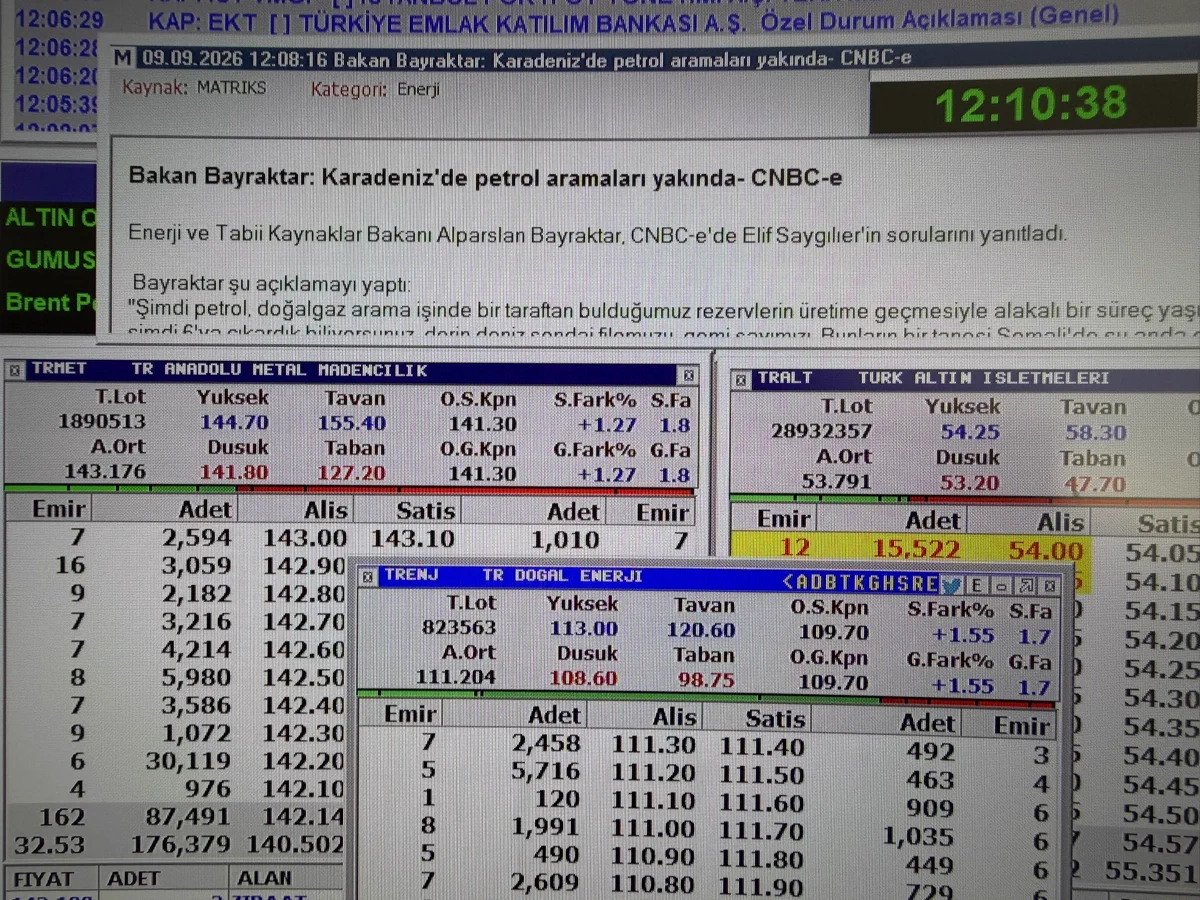
Task: Click TRENJ A.Ort value 111.204
Action: 455,677
